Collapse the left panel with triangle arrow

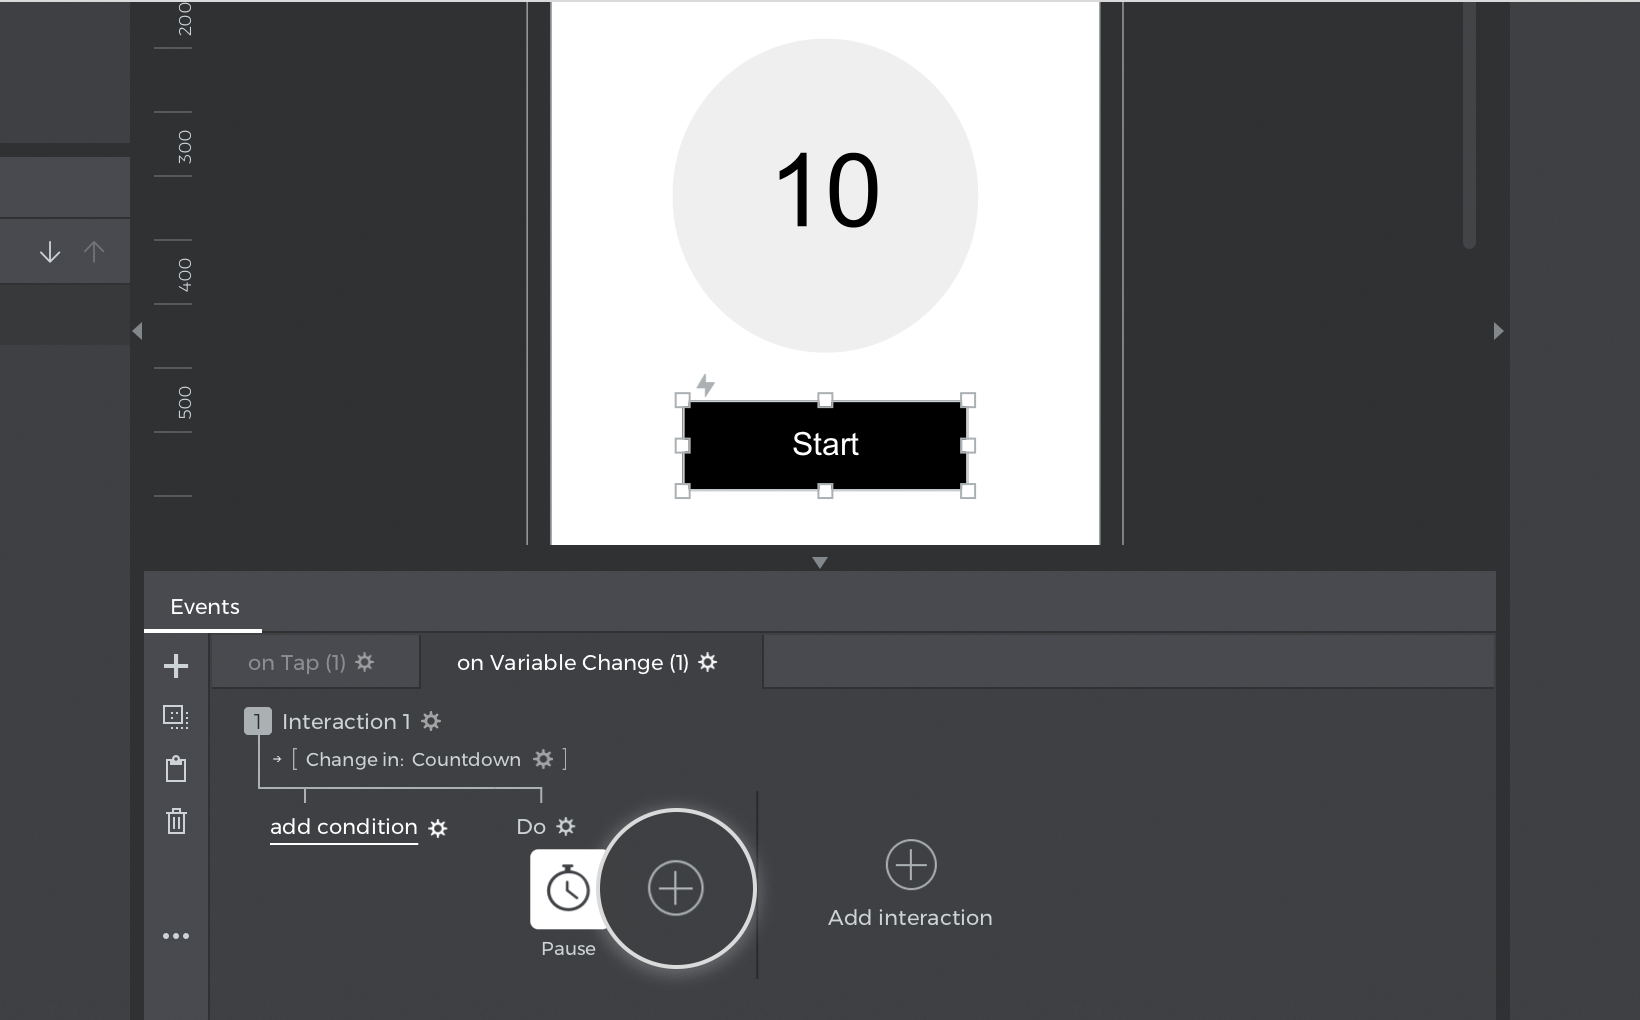tap(137, 331)
